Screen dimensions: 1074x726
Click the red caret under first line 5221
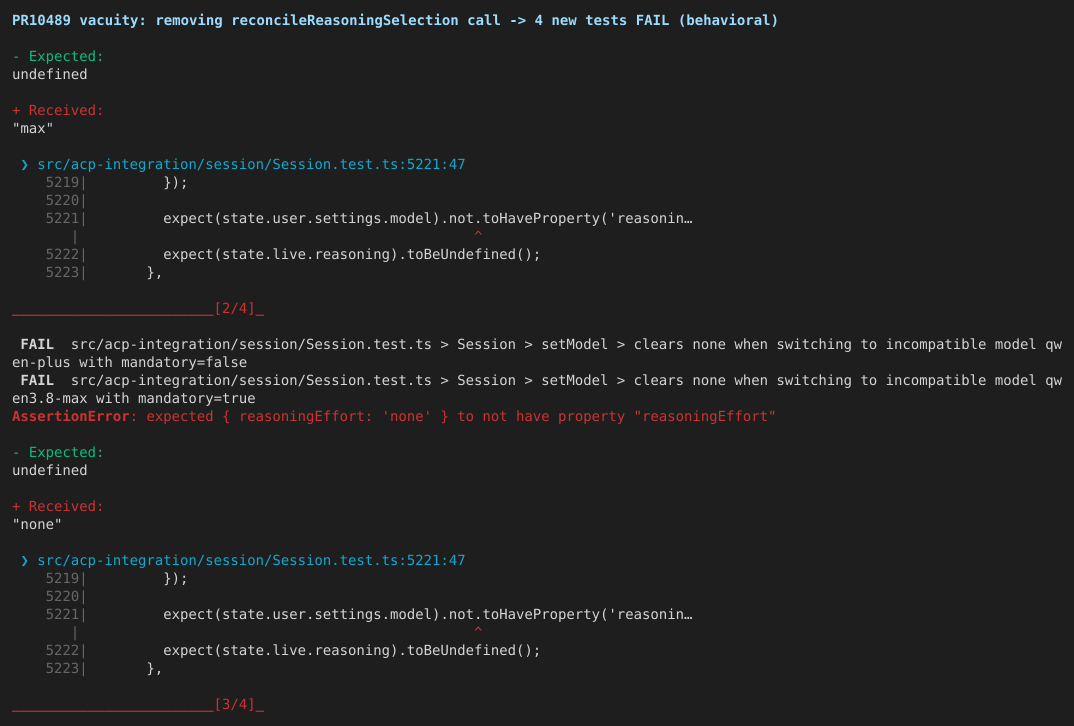coord(478,235)
